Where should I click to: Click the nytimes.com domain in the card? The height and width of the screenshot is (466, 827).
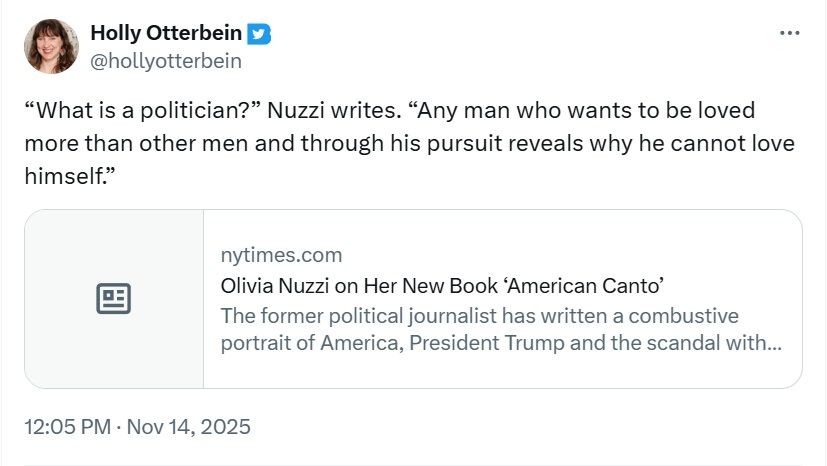(x=281, y=255)
